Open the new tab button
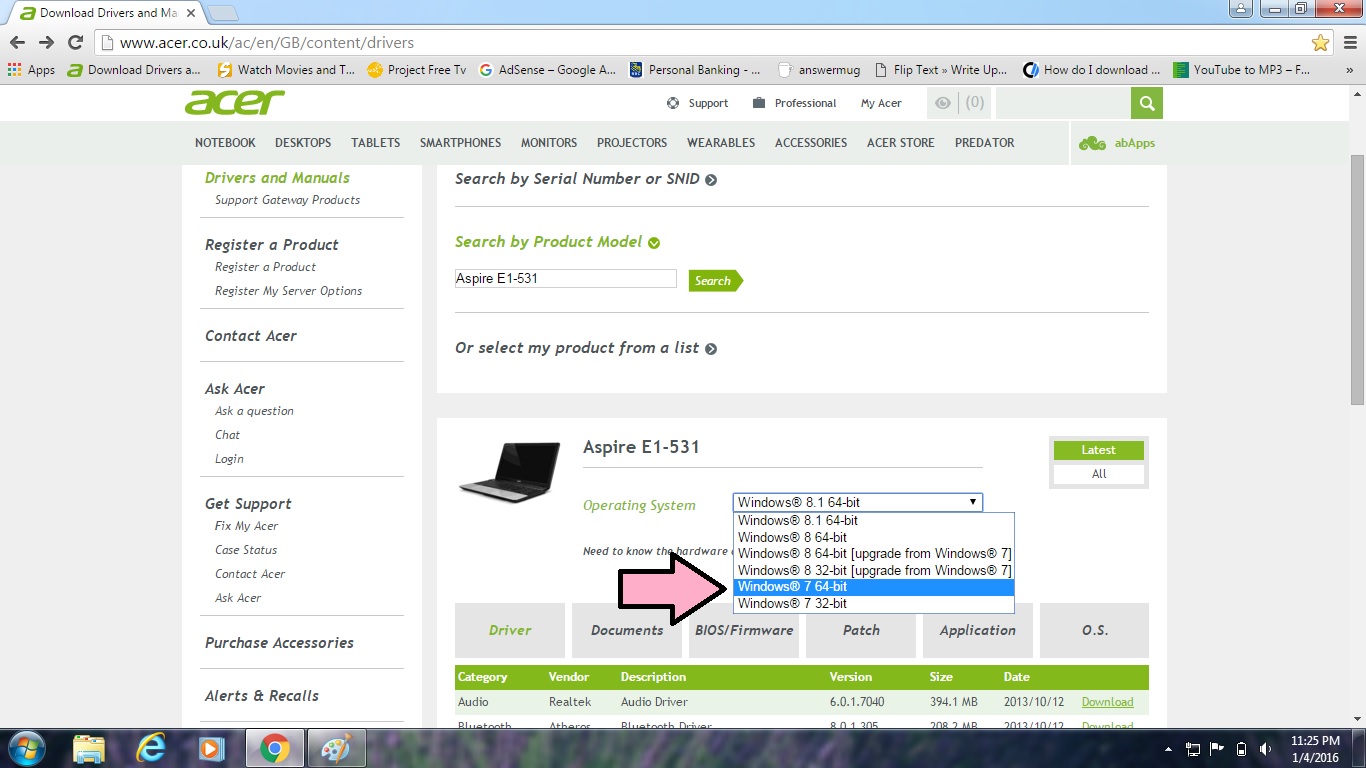This screenshot has height=768, width=1366. point(223,13)
